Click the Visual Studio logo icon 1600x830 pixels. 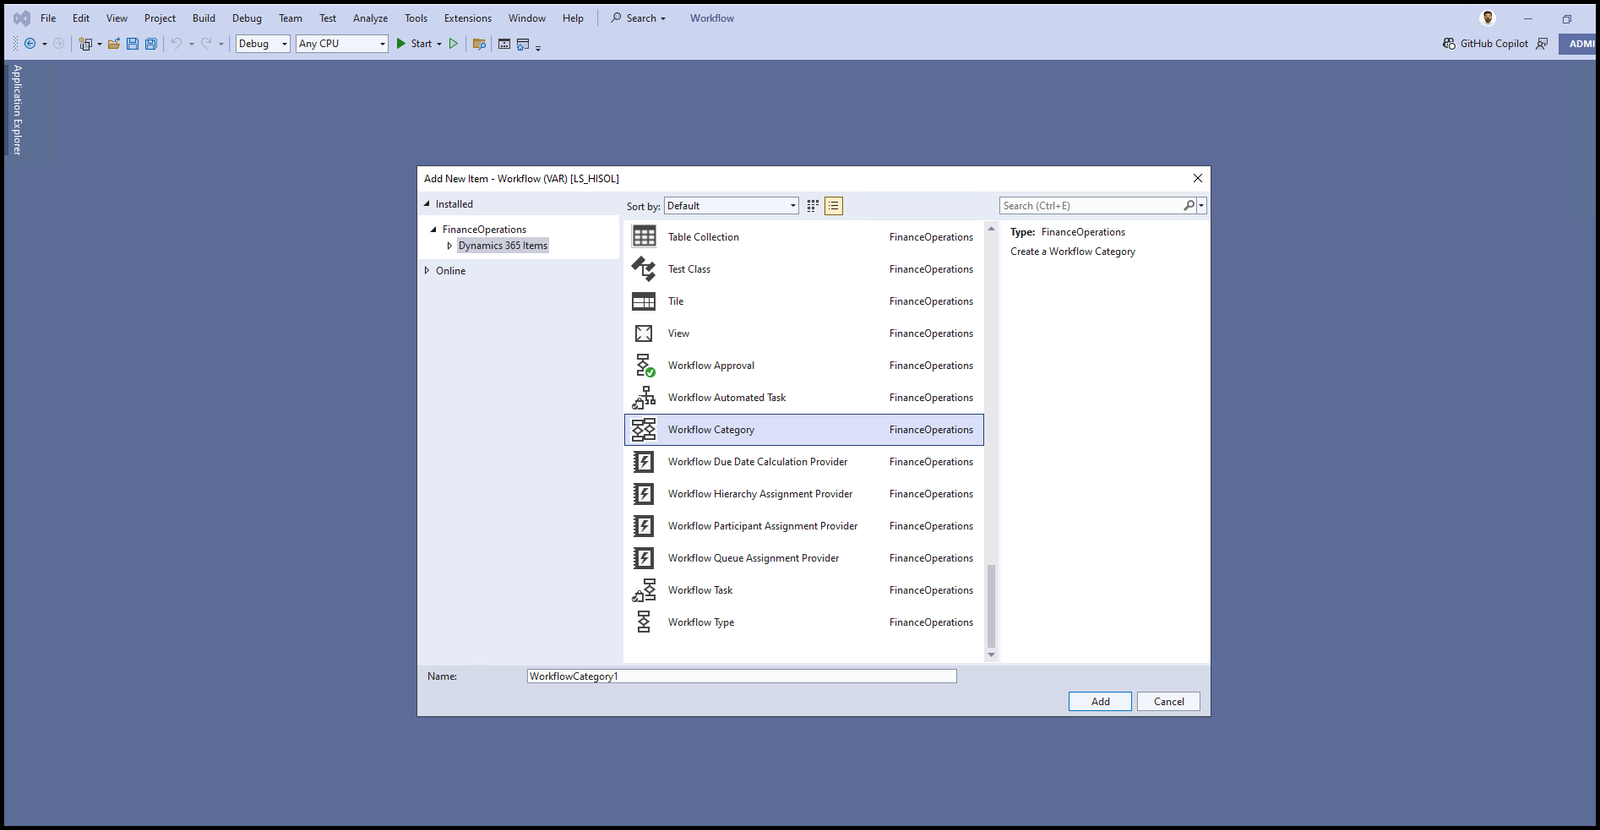[21, 18]
